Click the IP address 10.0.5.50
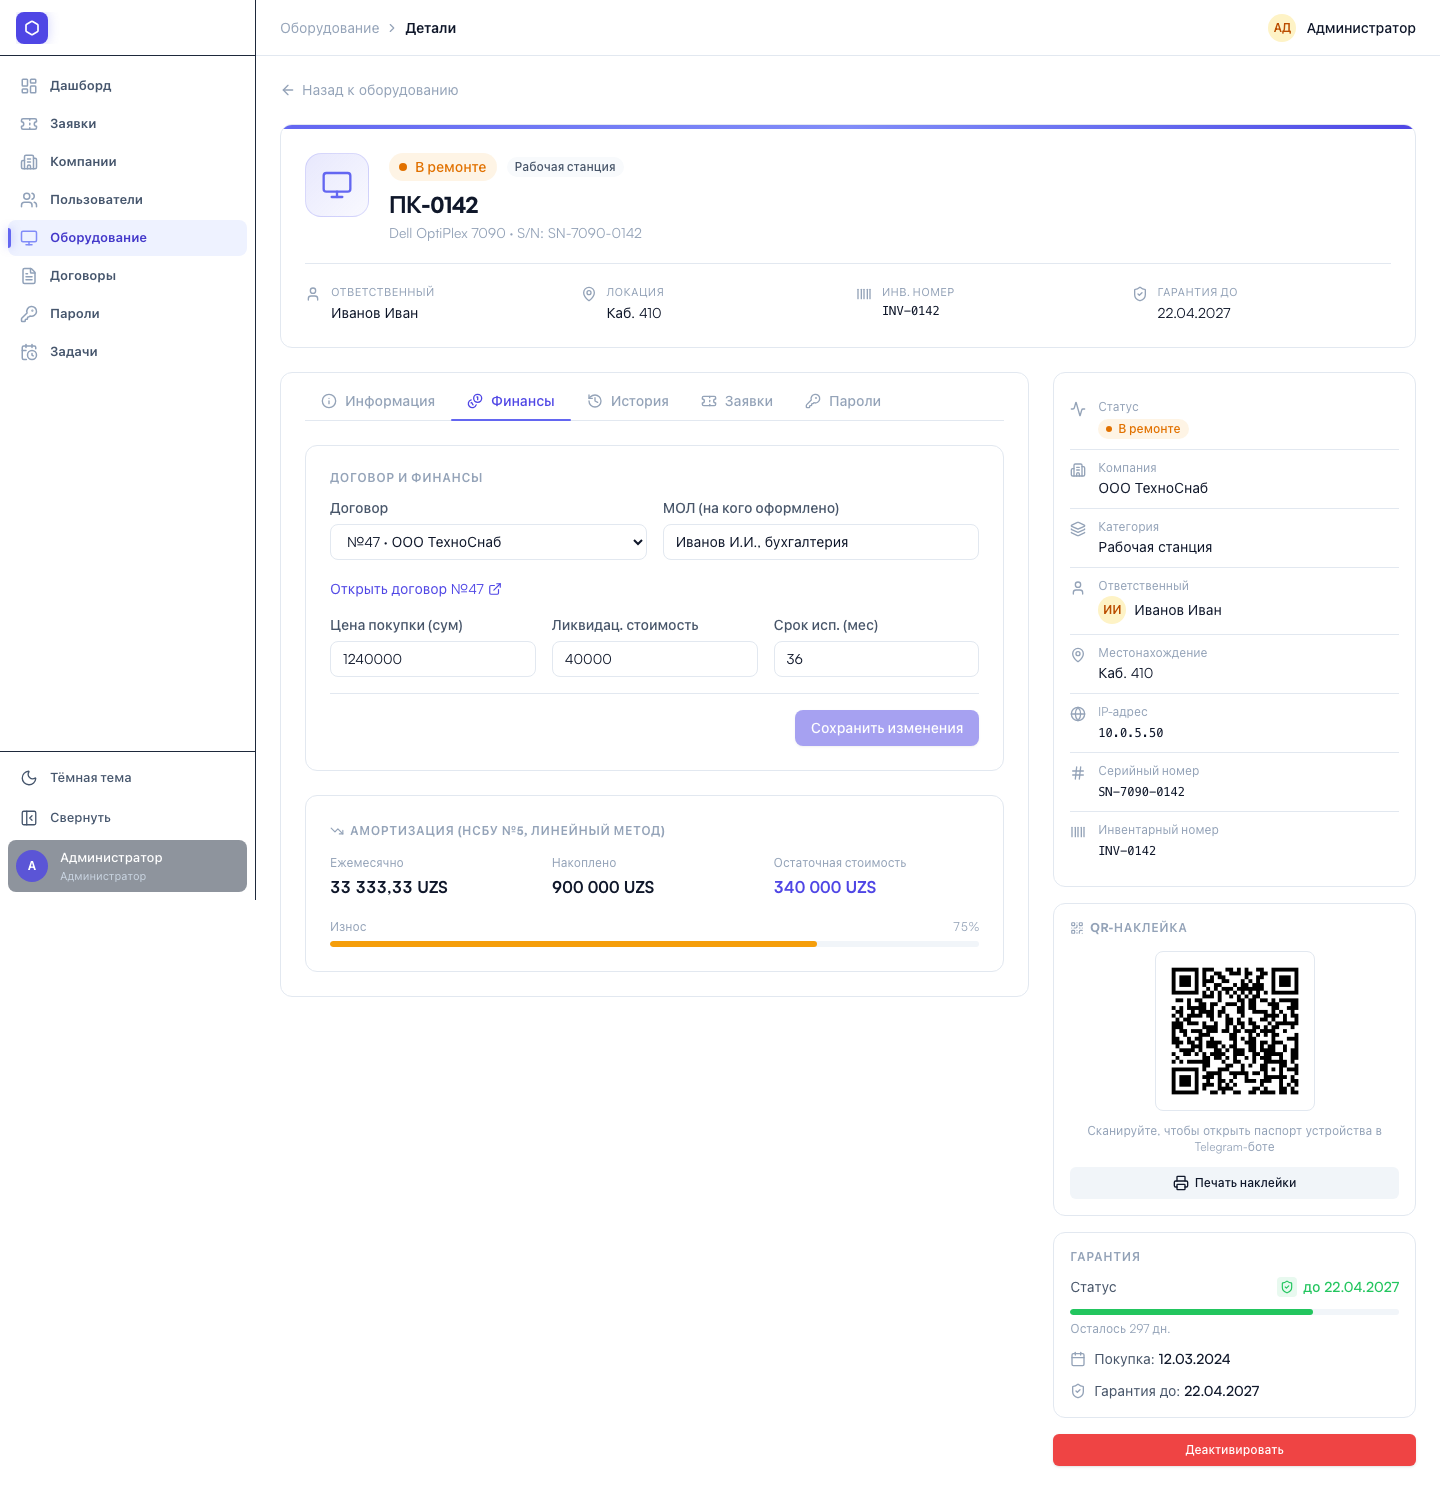 (1131, 733)
